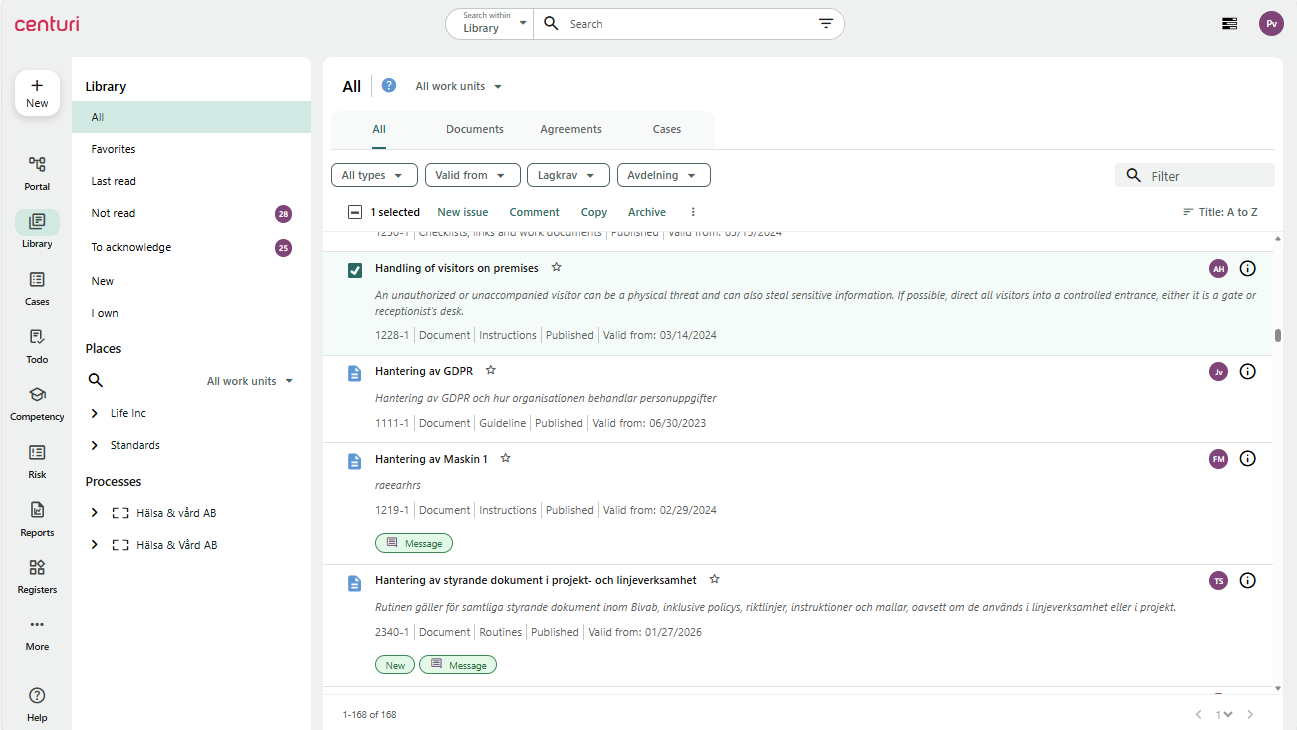Open the Portal section in the sidebar
This screenshot has height=730, width=1297.
tap(37, 172)
